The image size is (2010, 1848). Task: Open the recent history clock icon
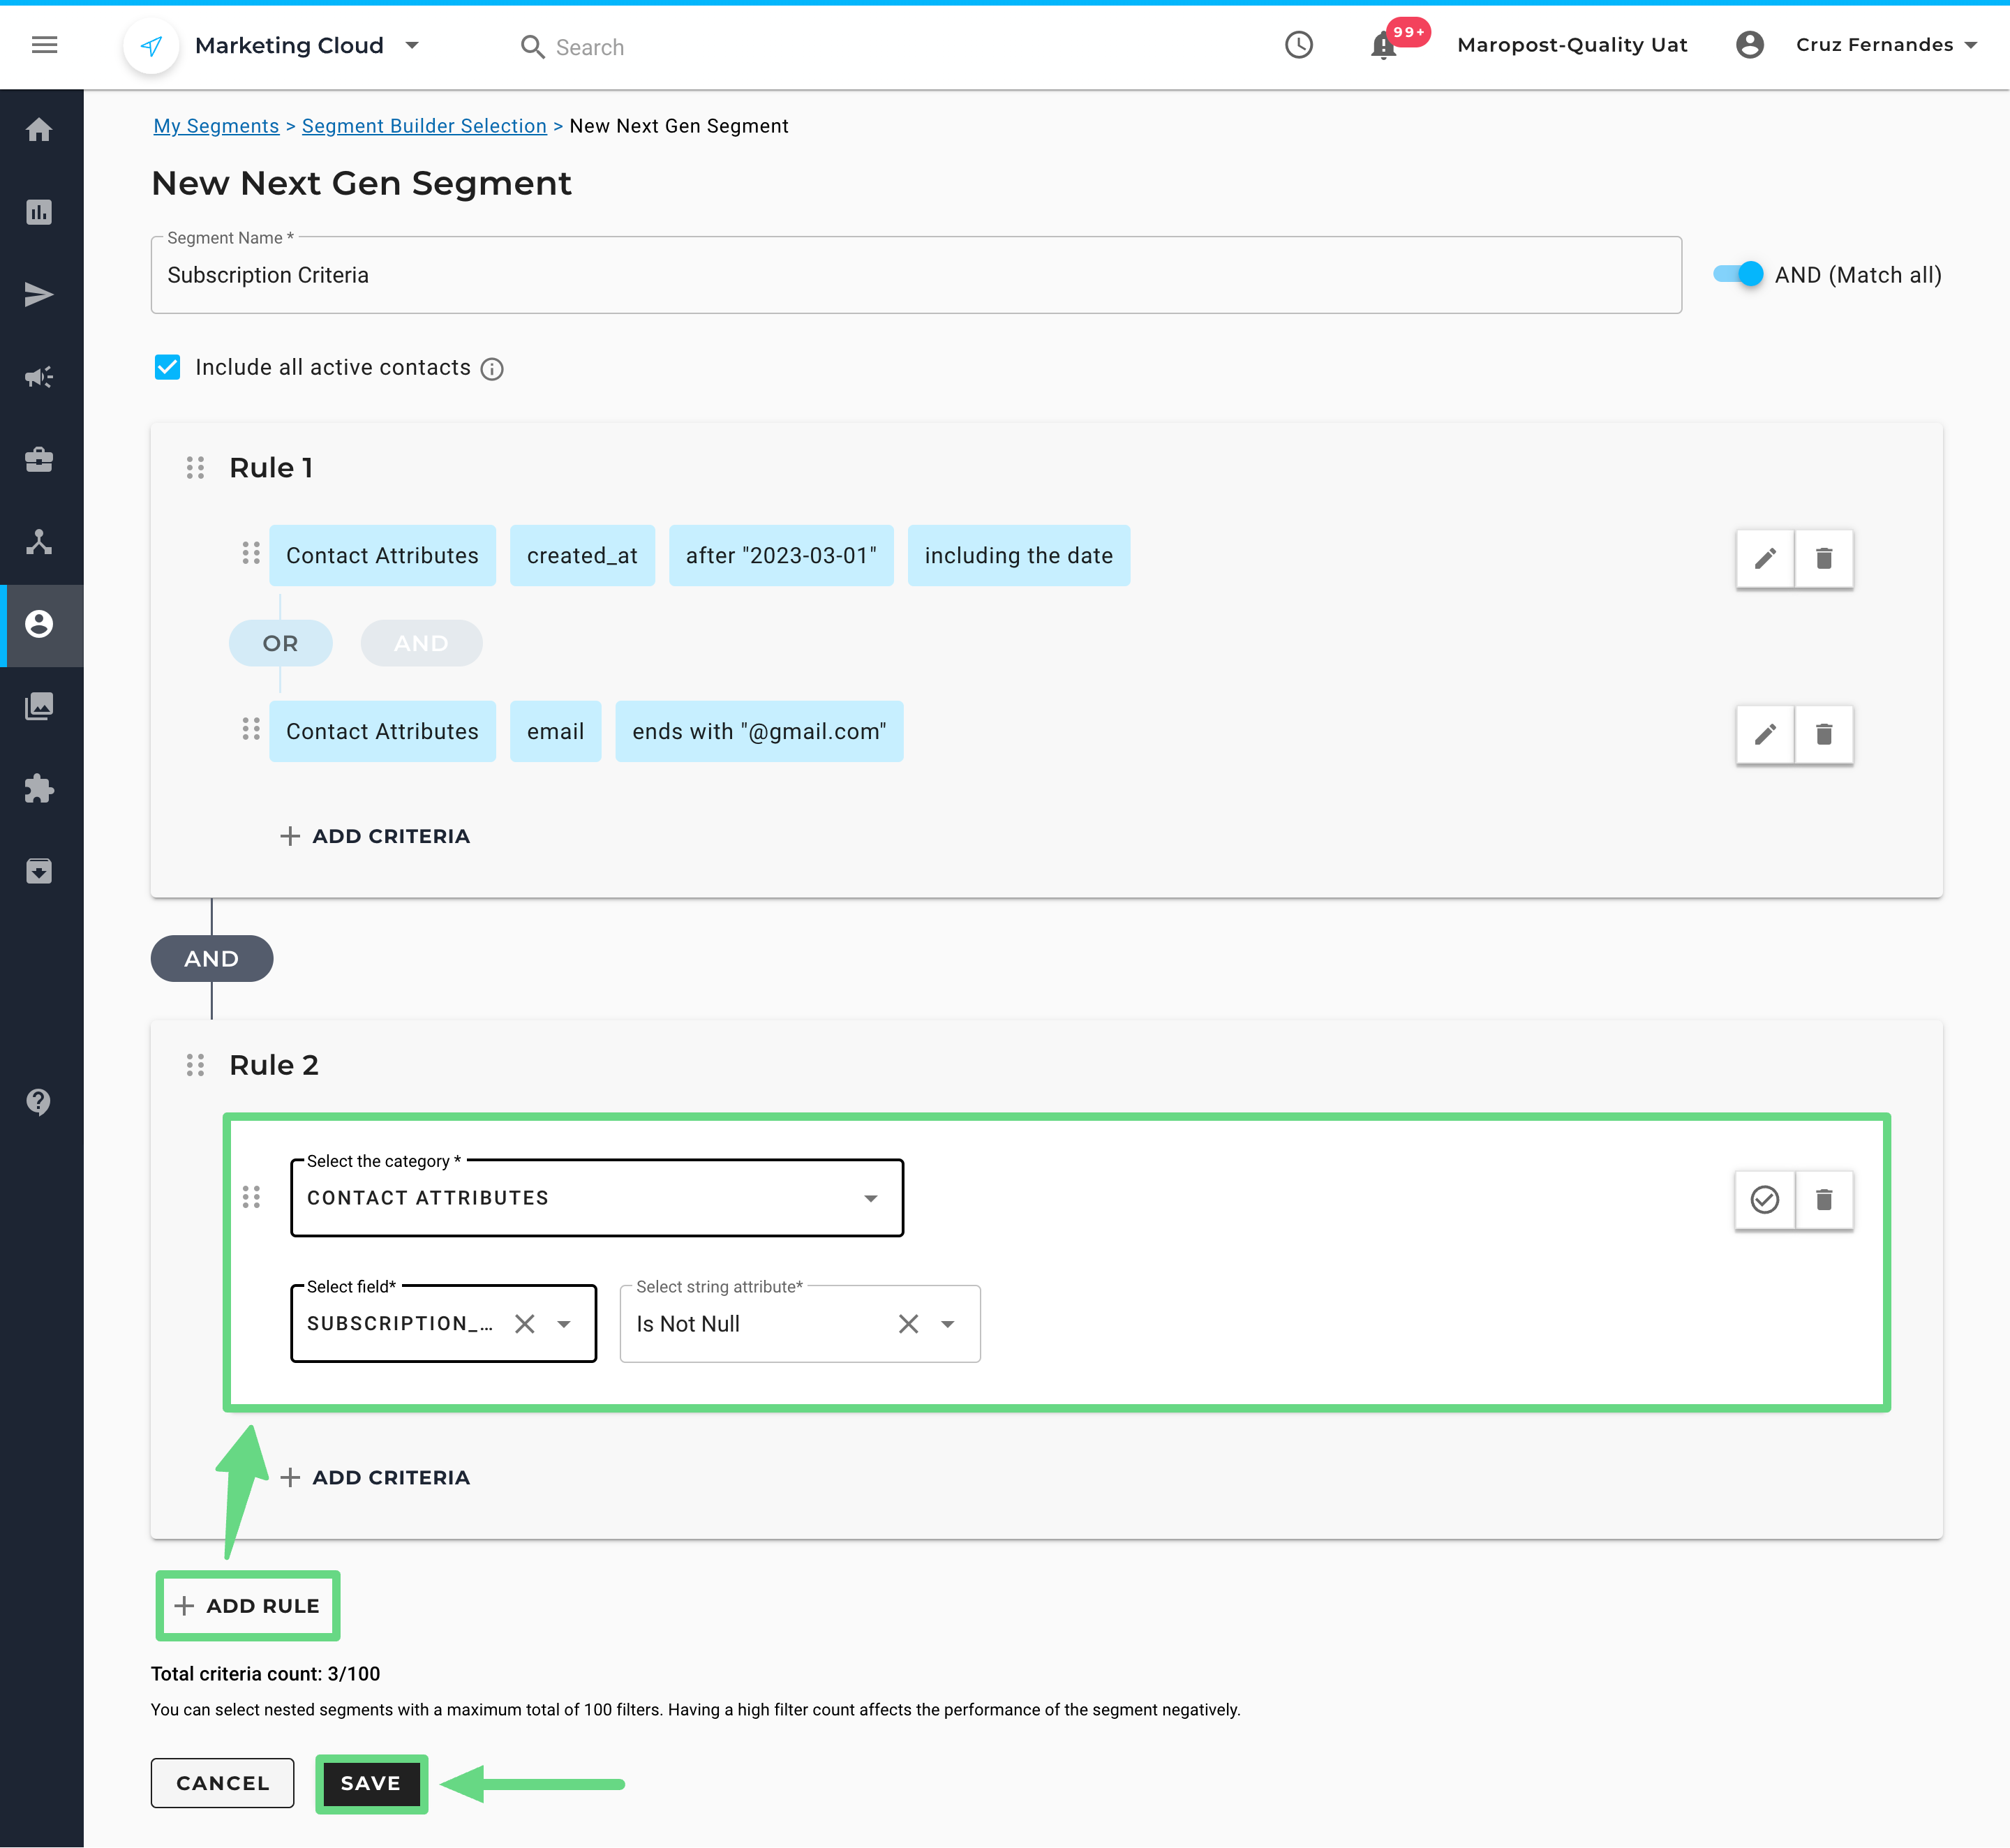pos(1298,45)
